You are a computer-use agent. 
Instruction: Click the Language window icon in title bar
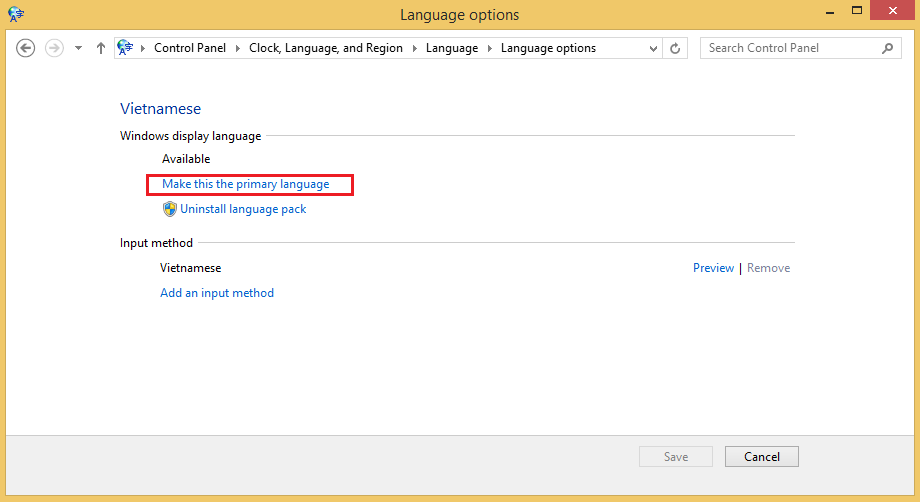click(15, 14)
